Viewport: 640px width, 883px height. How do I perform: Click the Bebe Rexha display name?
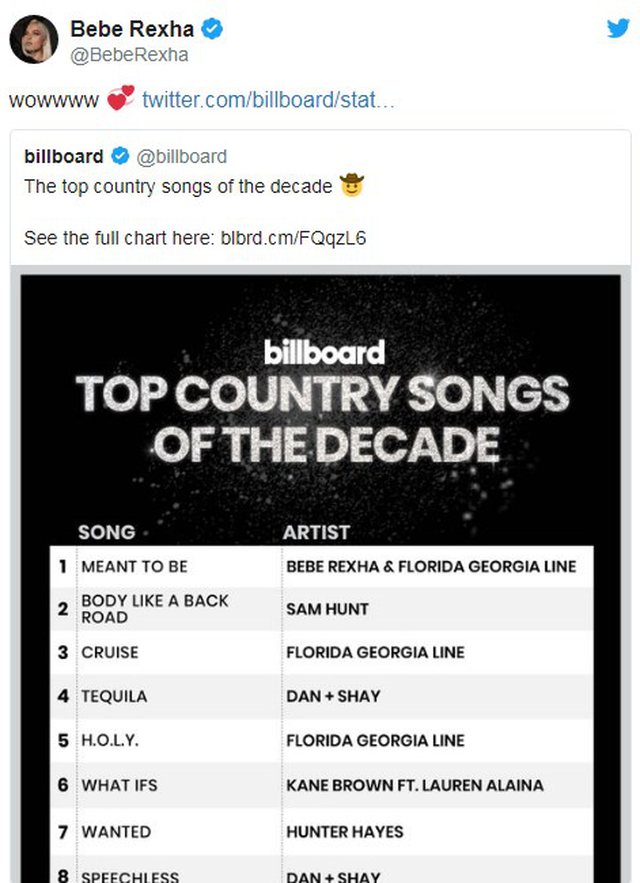click(x=132, y=29)
